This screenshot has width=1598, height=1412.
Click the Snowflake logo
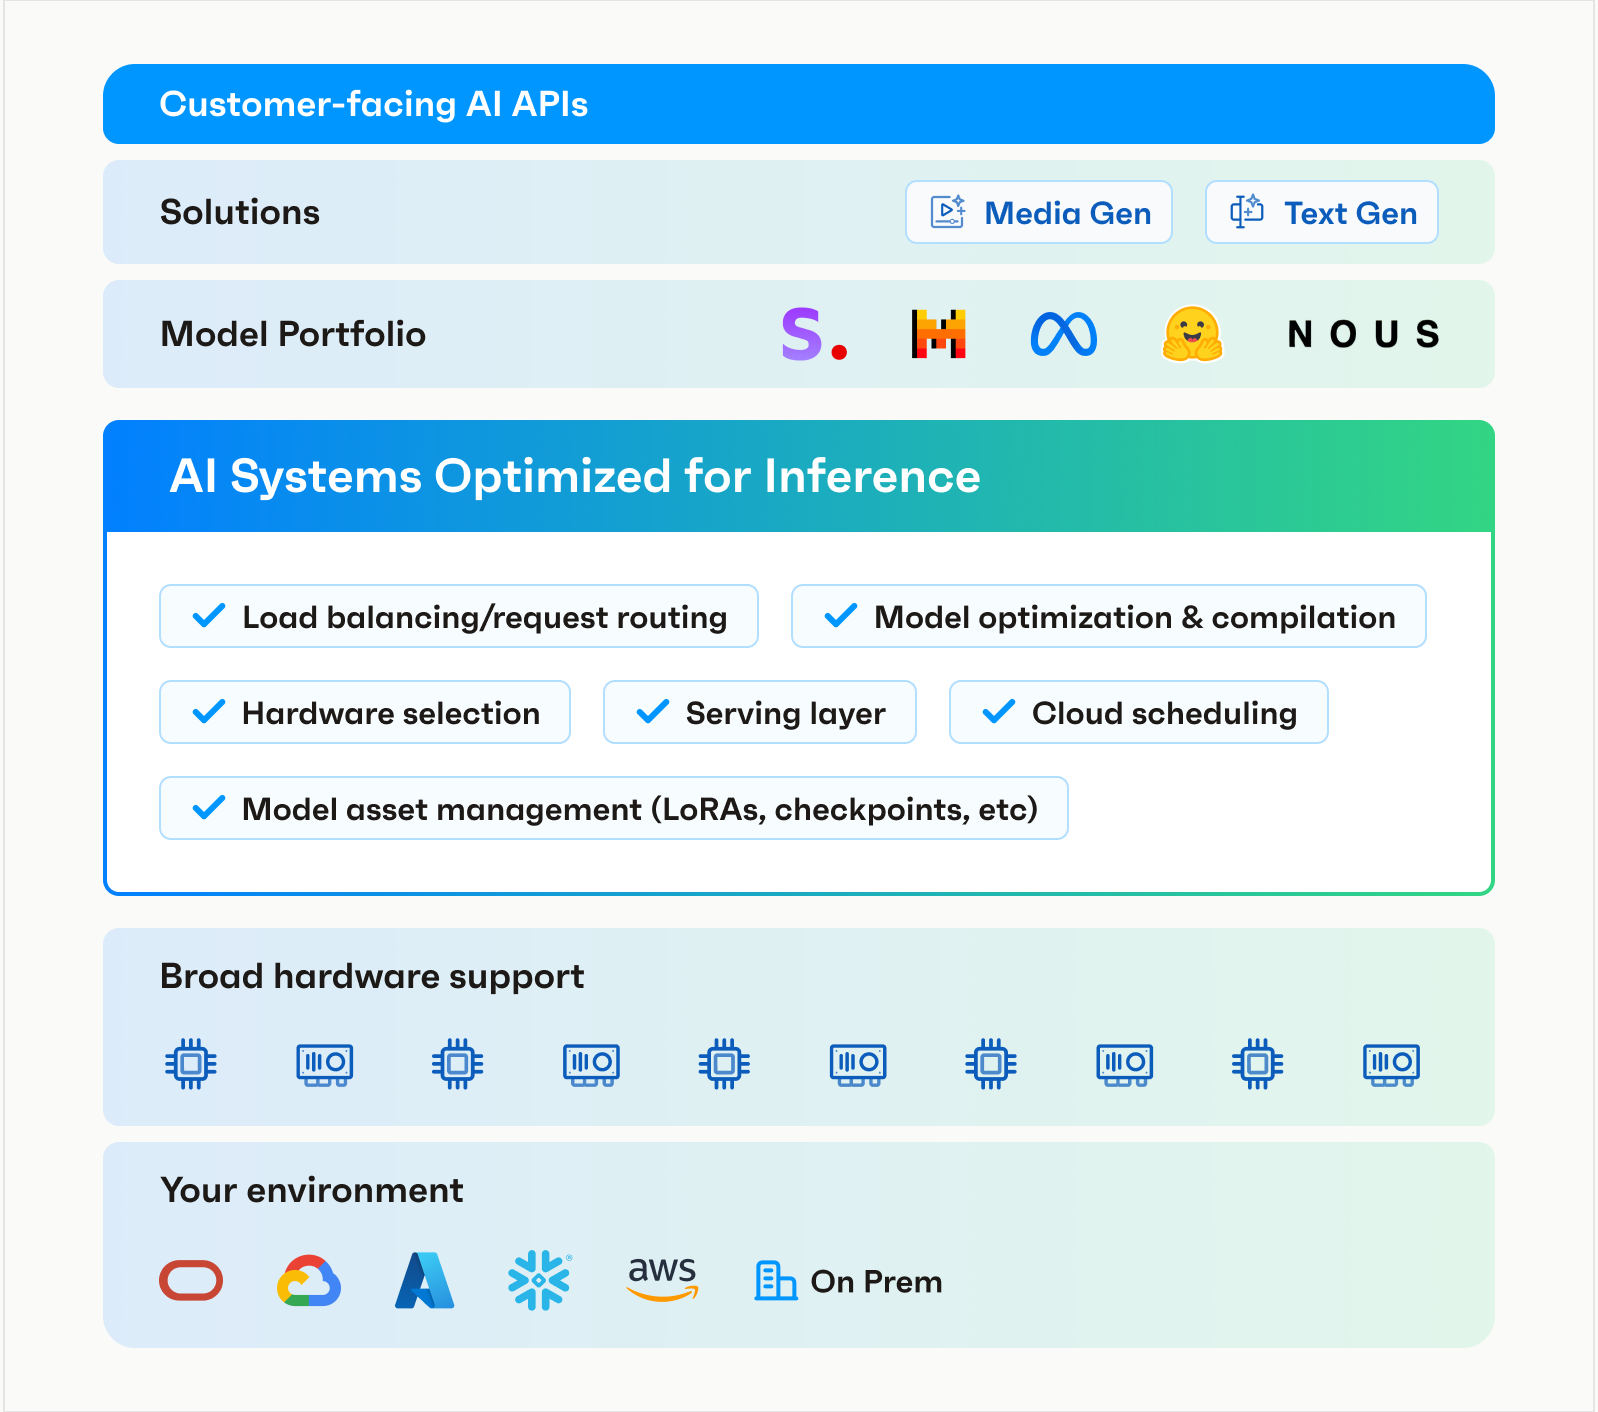[540, 1280]
